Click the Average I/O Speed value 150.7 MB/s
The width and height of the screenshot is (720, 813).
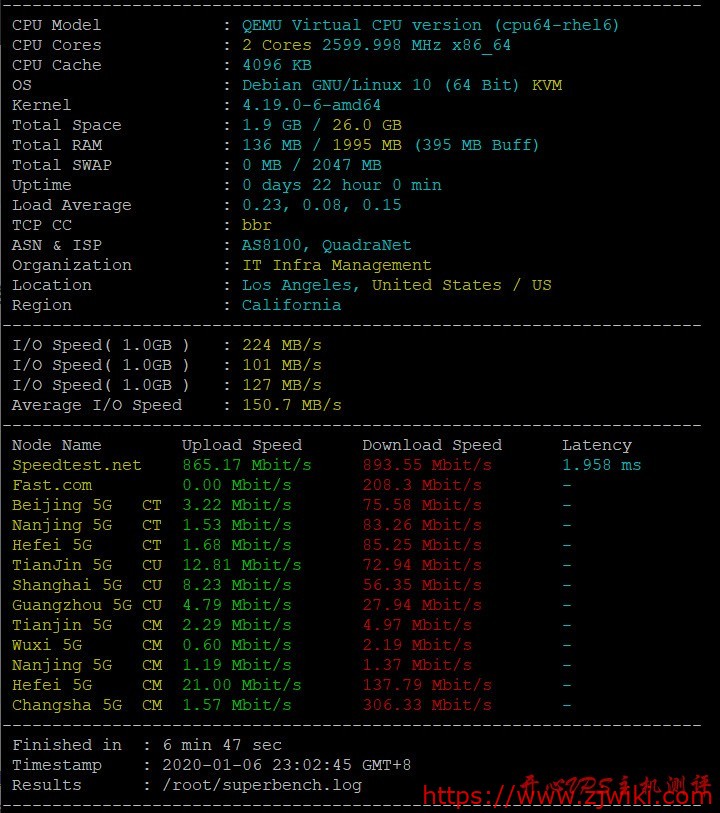(291, 405)
